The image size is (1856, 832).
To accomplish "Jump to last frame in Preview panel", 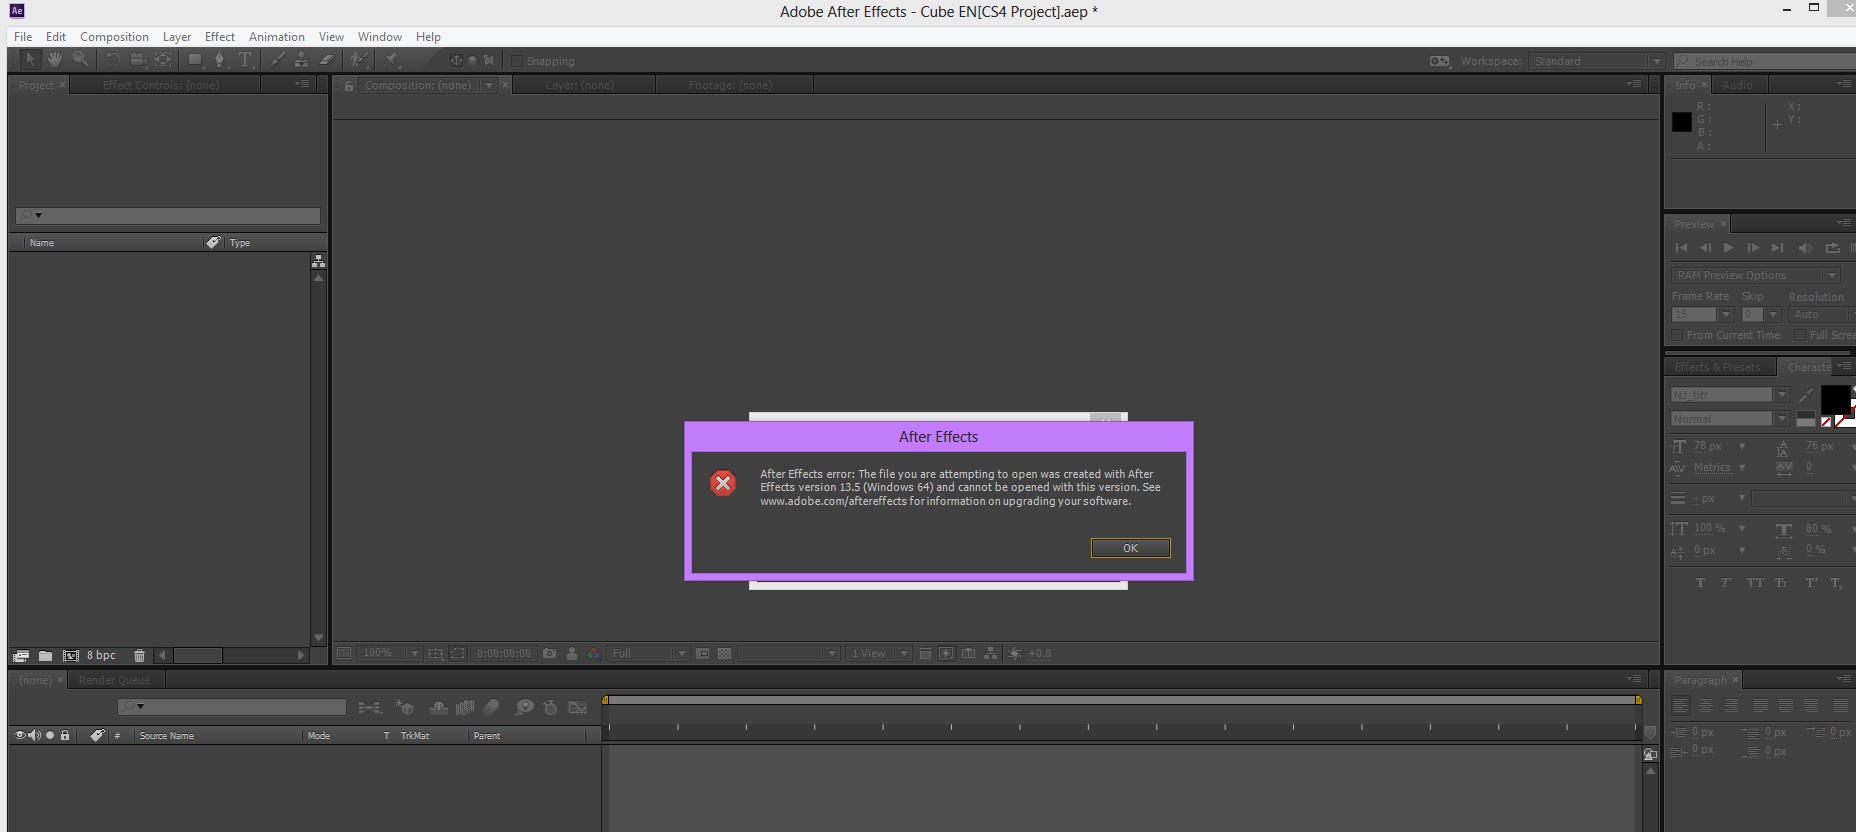I will point(1777,248).
